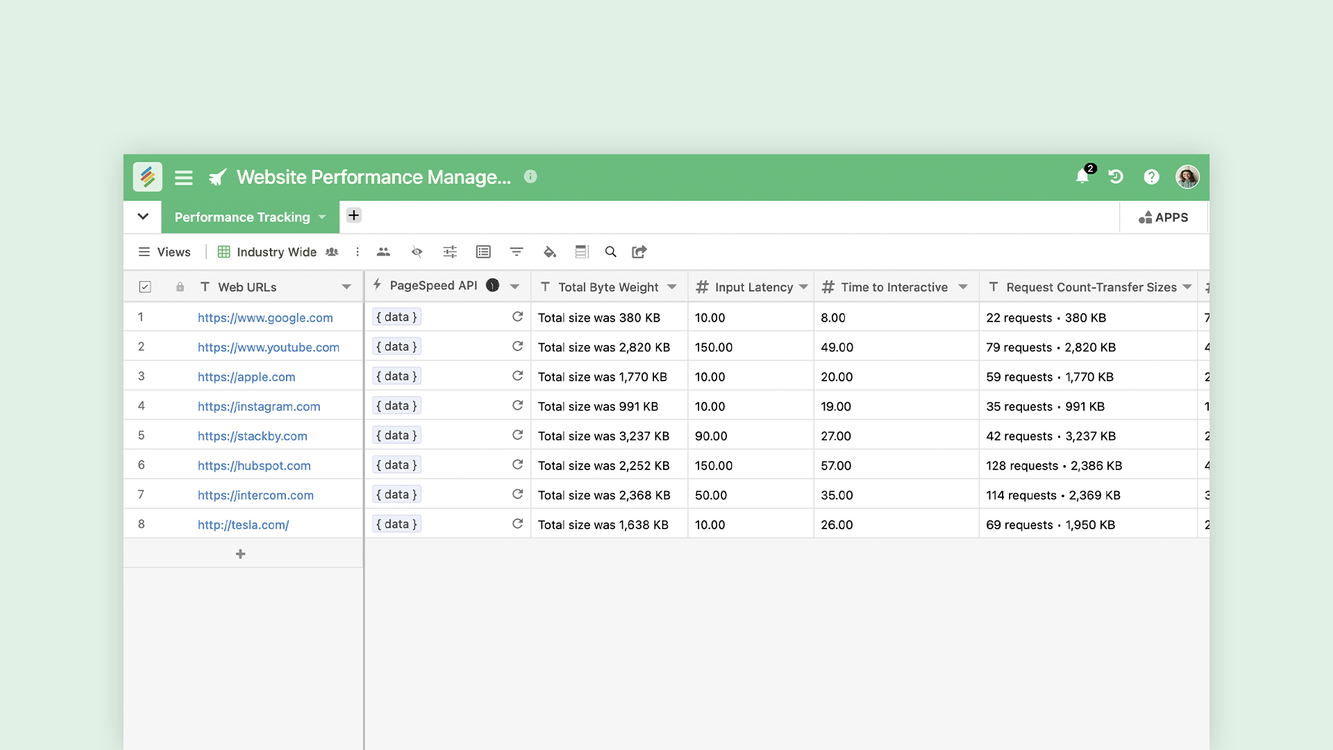Change row height icon
This screenshot has height=750, width=1333.
tap(581, 252)
